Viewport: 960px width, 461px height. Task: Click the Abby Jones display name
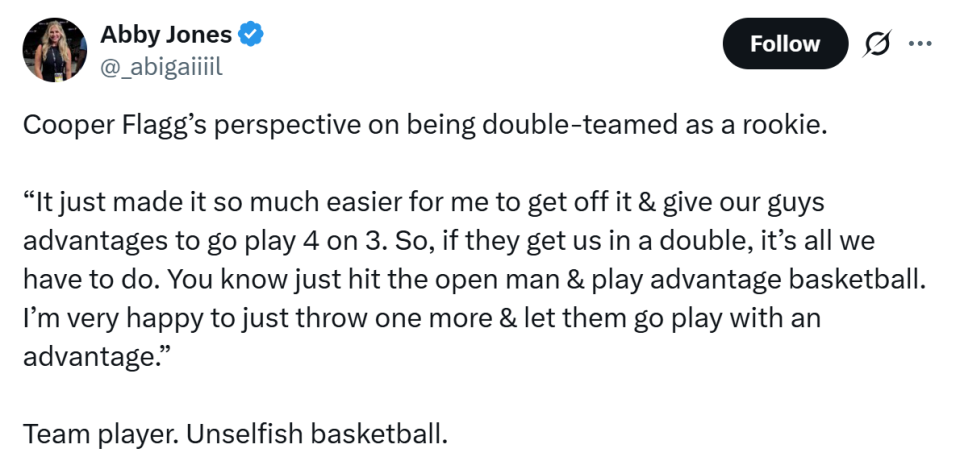pos(166,35)
